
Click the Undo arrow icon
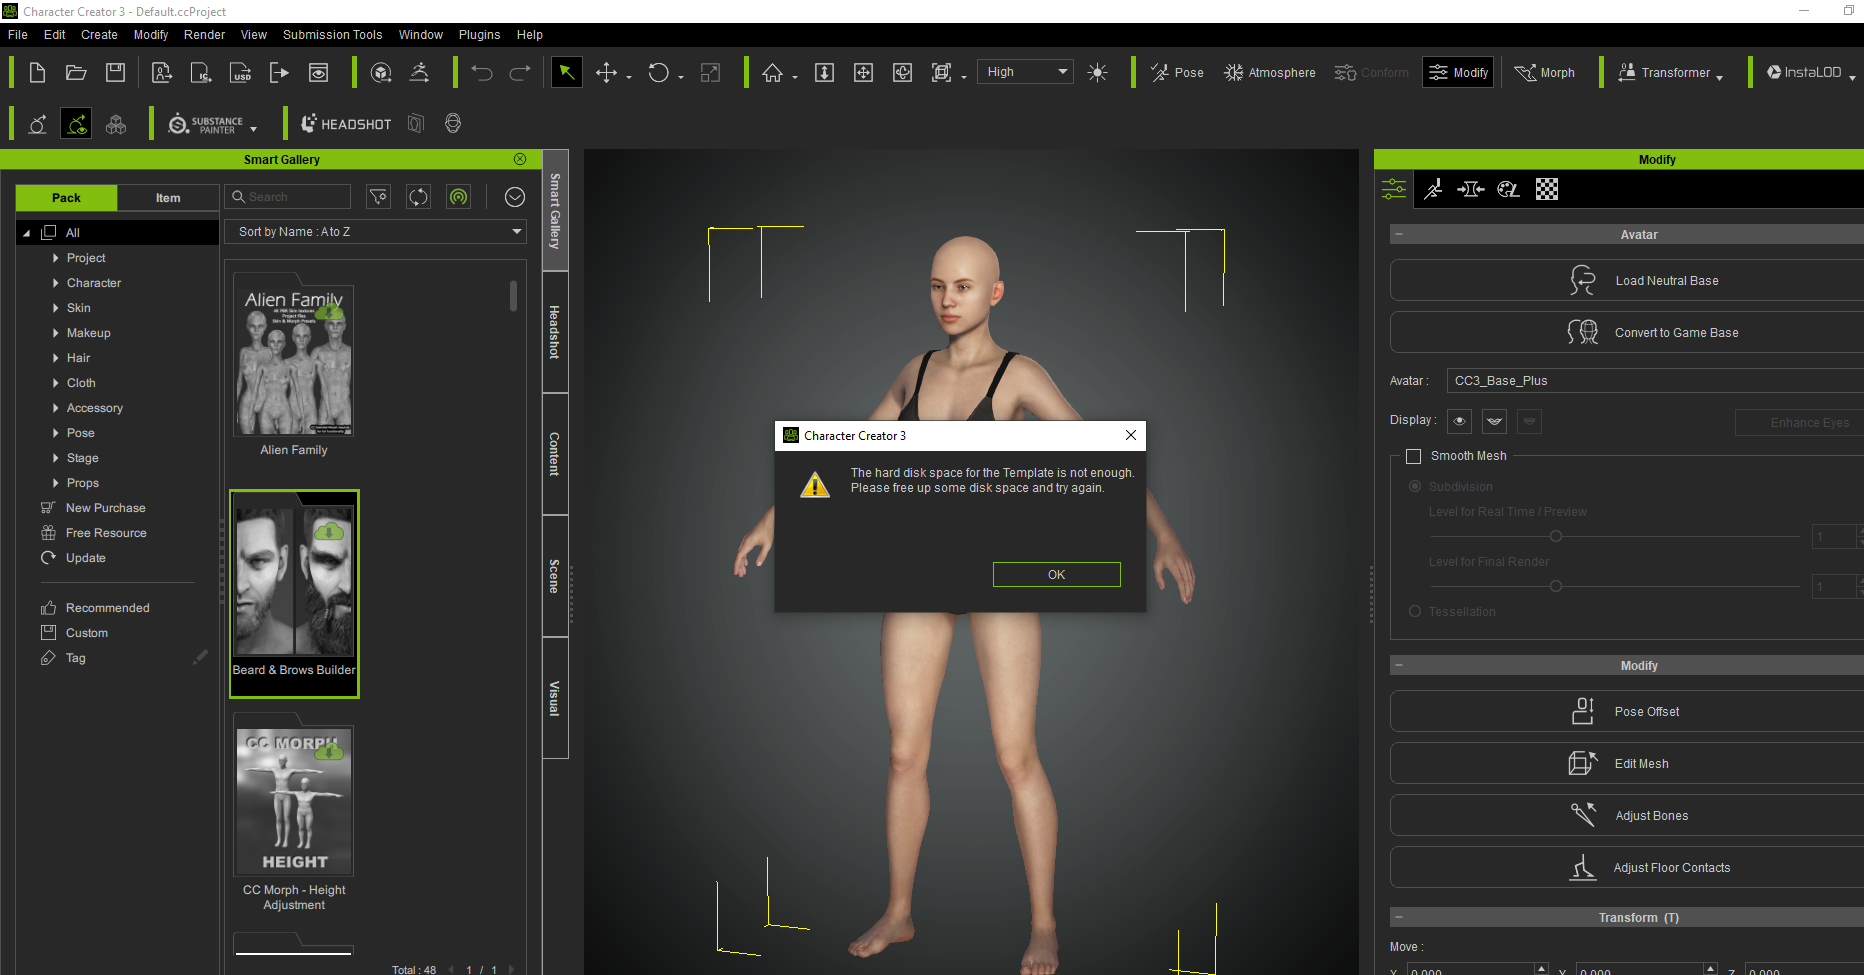click(x=482, y=72)
